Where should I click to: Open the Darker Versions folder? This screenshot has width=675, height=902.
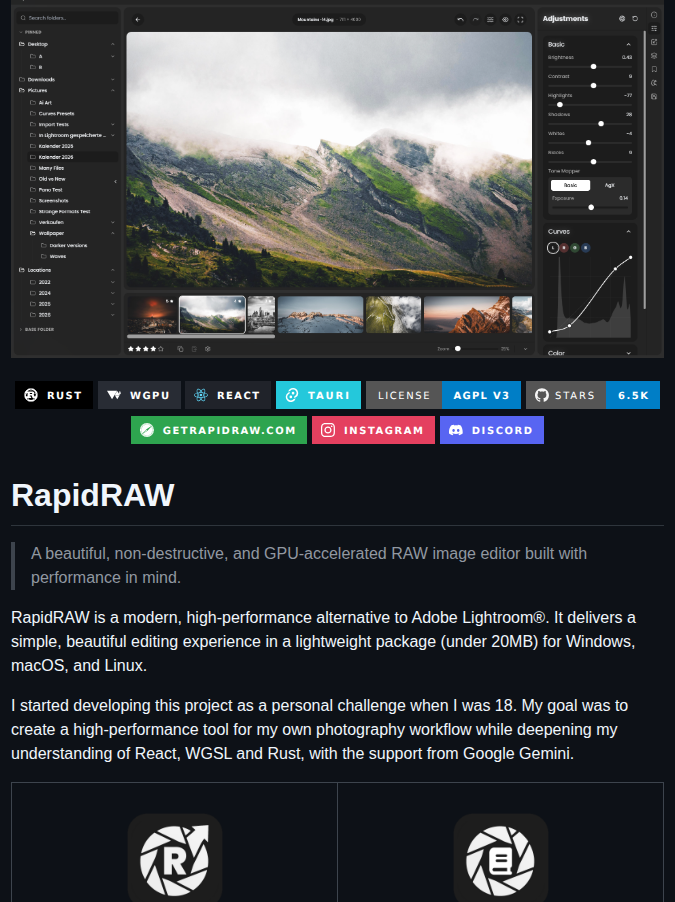[x=68, y=245]
